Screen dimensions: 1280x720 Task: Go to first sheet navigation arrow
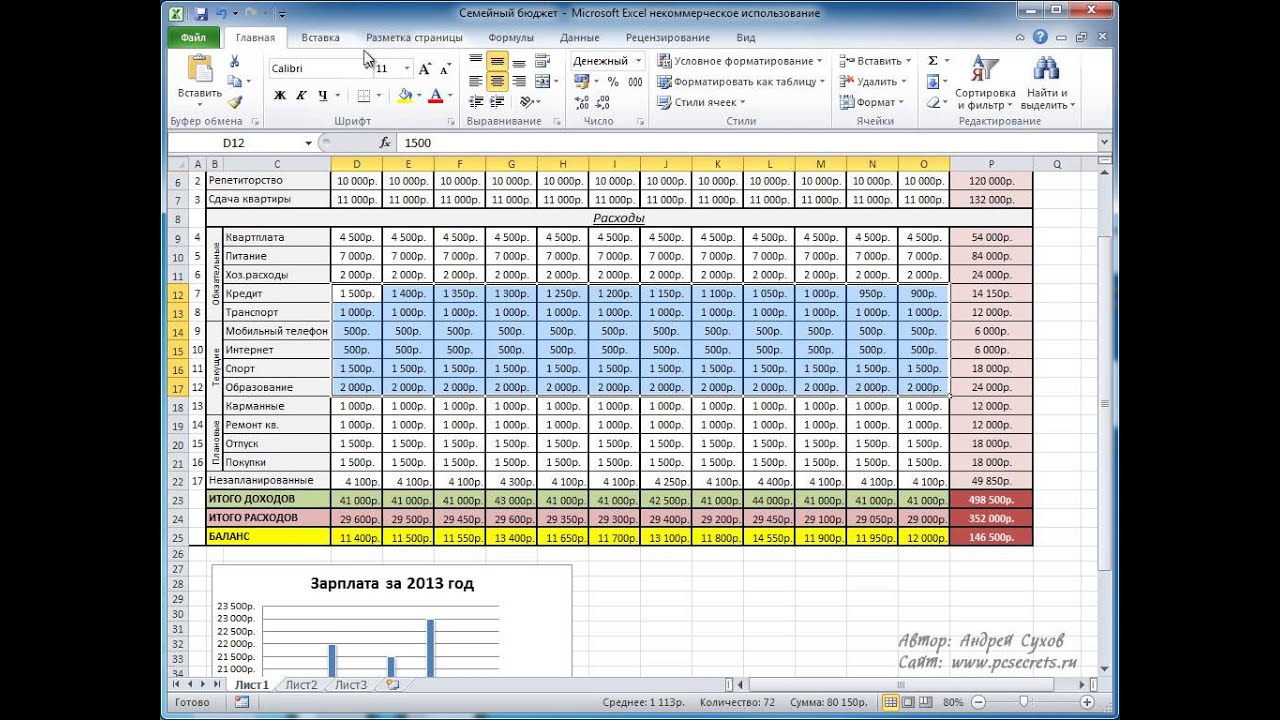[177, 685]
